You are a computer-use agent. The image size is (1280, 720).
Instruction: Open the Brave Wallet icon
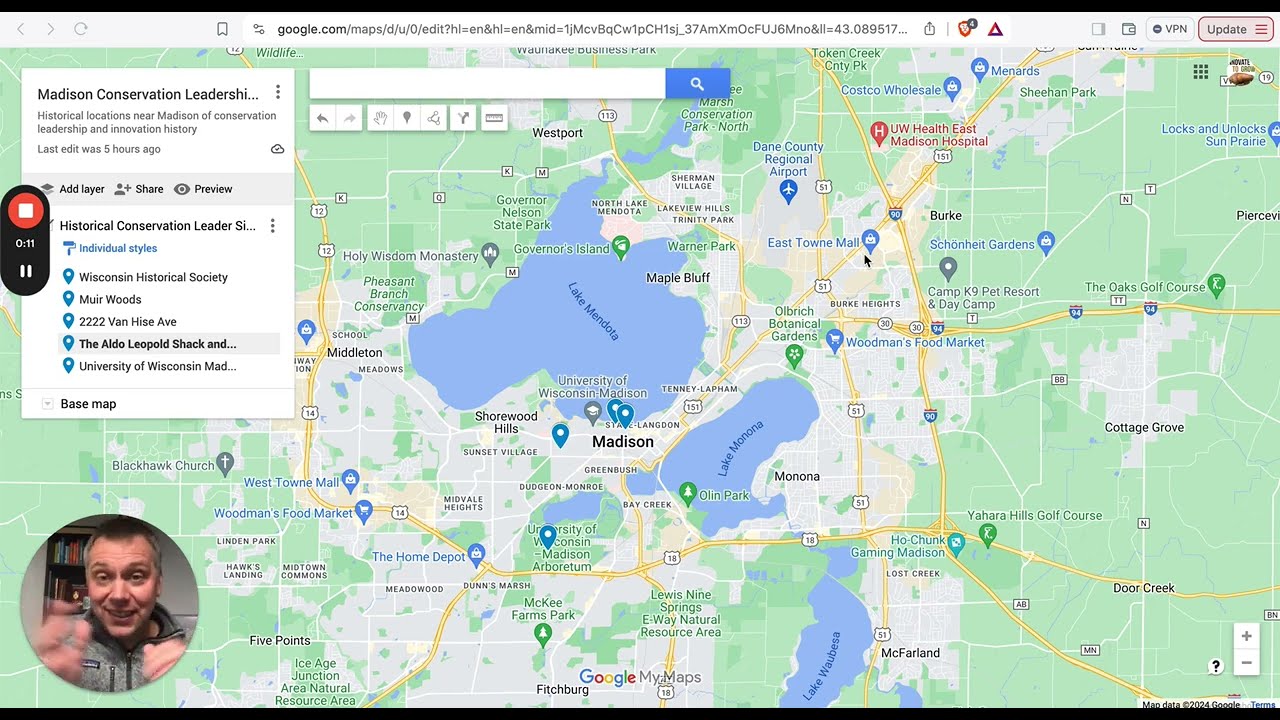(x=1129, y=29)
